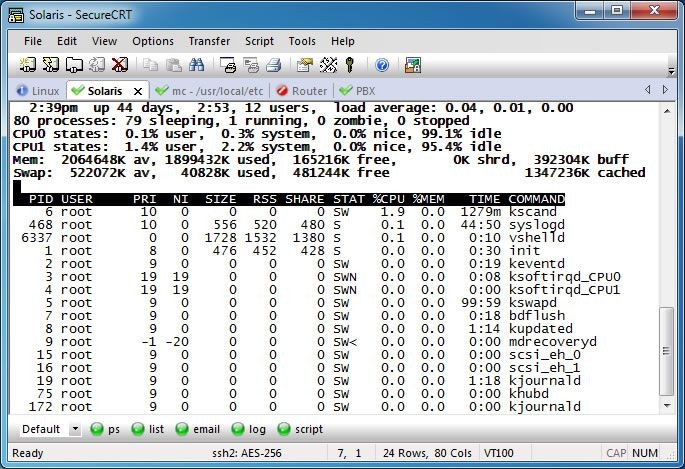
Task: Click the Print Screen toolbar icon
Action: coord(228,65)
